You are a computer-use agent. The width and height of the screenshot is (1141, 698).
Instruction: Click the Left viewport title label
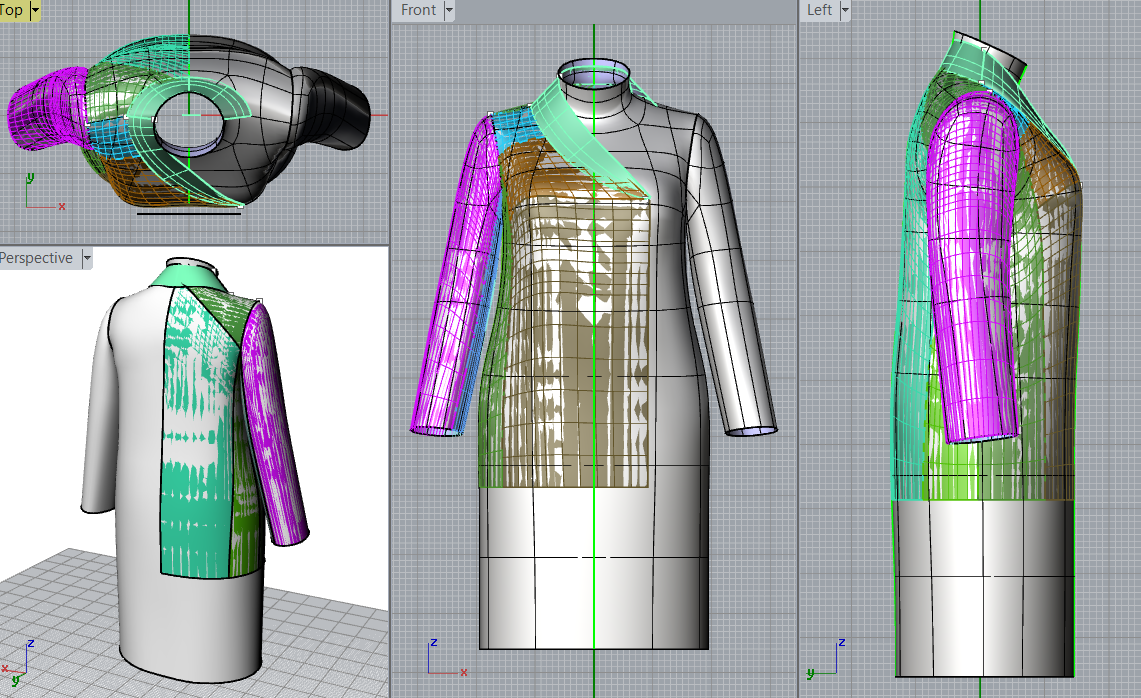(819, 10)
